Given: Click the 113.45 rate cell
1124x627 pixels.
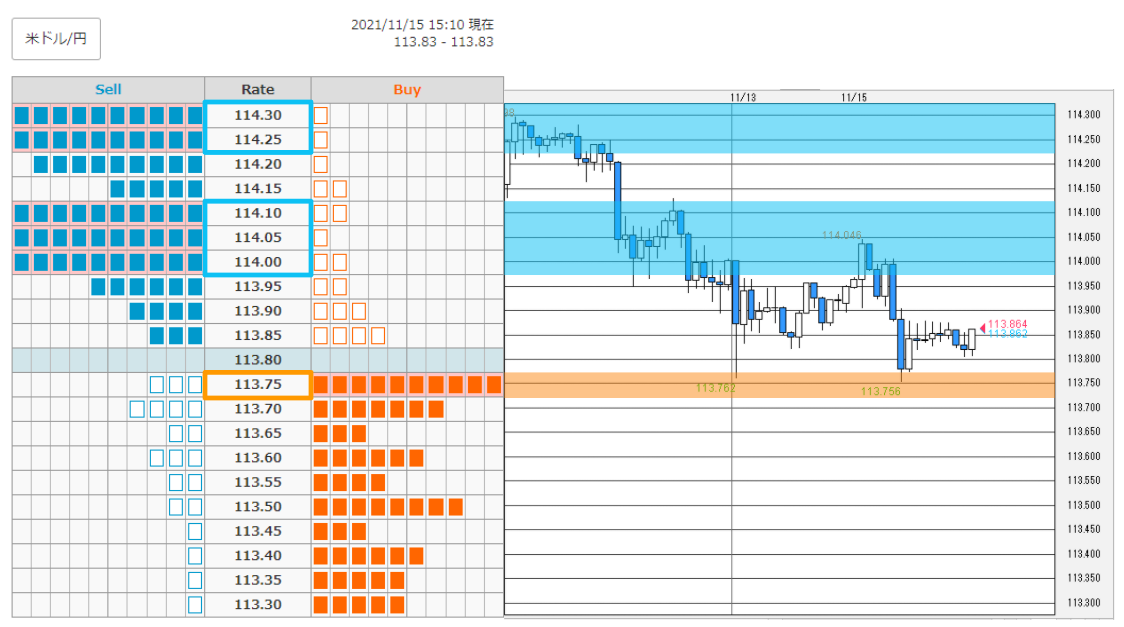Looking at the screenshot, I should [x=258, y=531].
